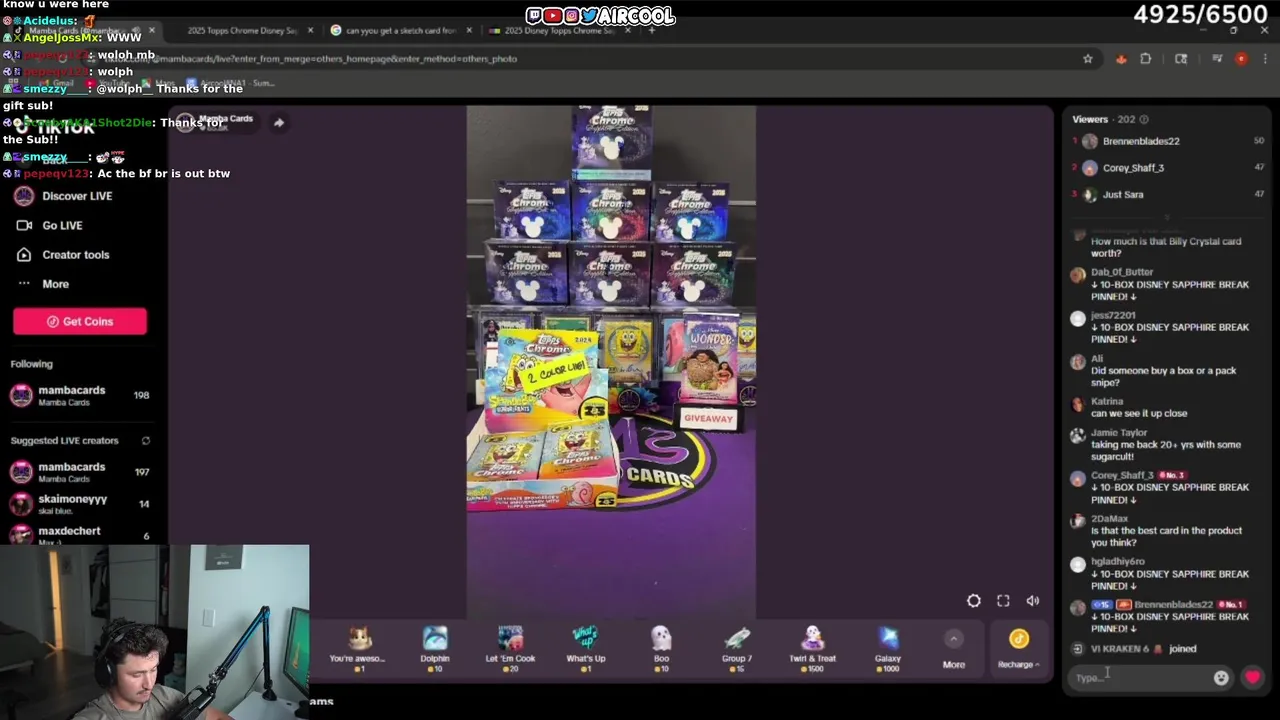Open mambacards under Following
Image resolution: width=1280 pixels, height=720 pixels.
(80, 395)
